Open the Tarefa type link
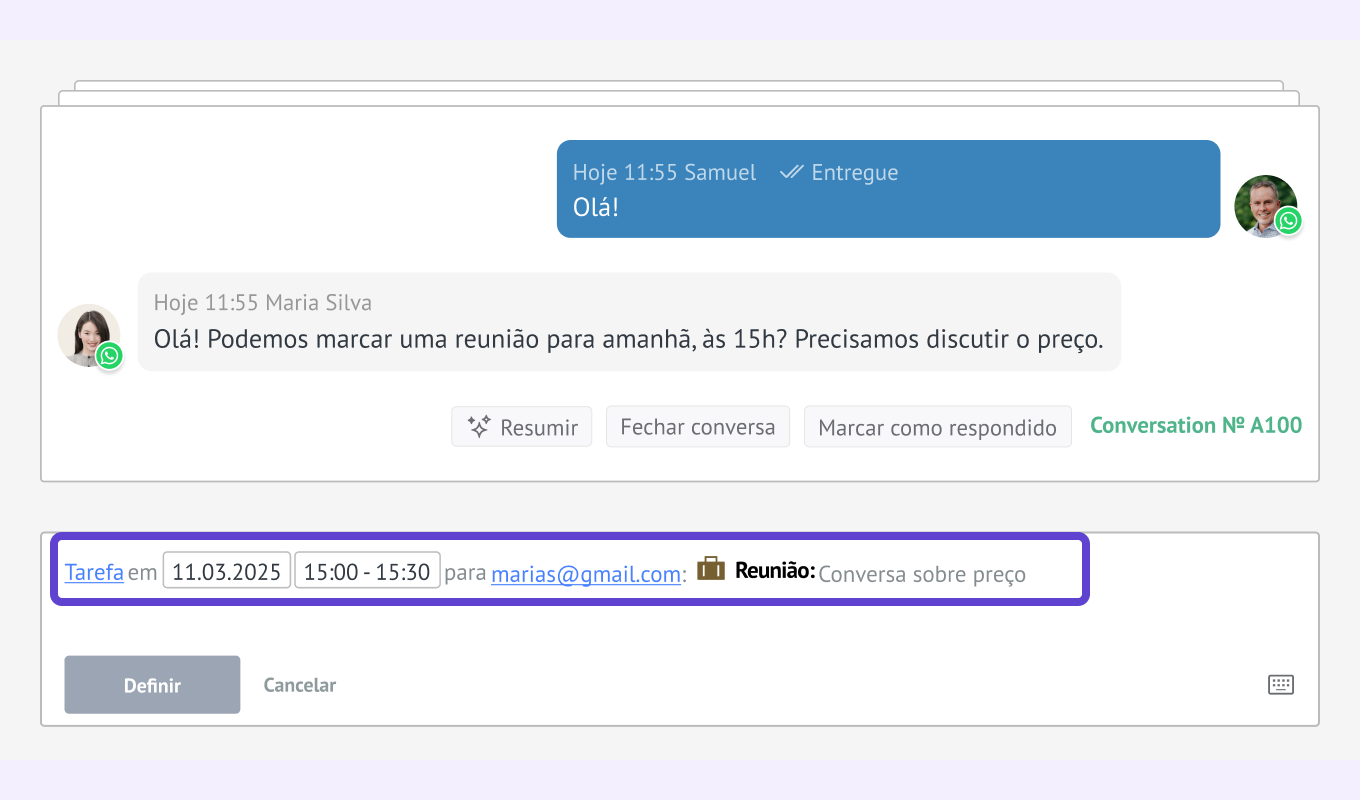The height and width of the screenshot is (800, 1360). click(x=94, y=573)
